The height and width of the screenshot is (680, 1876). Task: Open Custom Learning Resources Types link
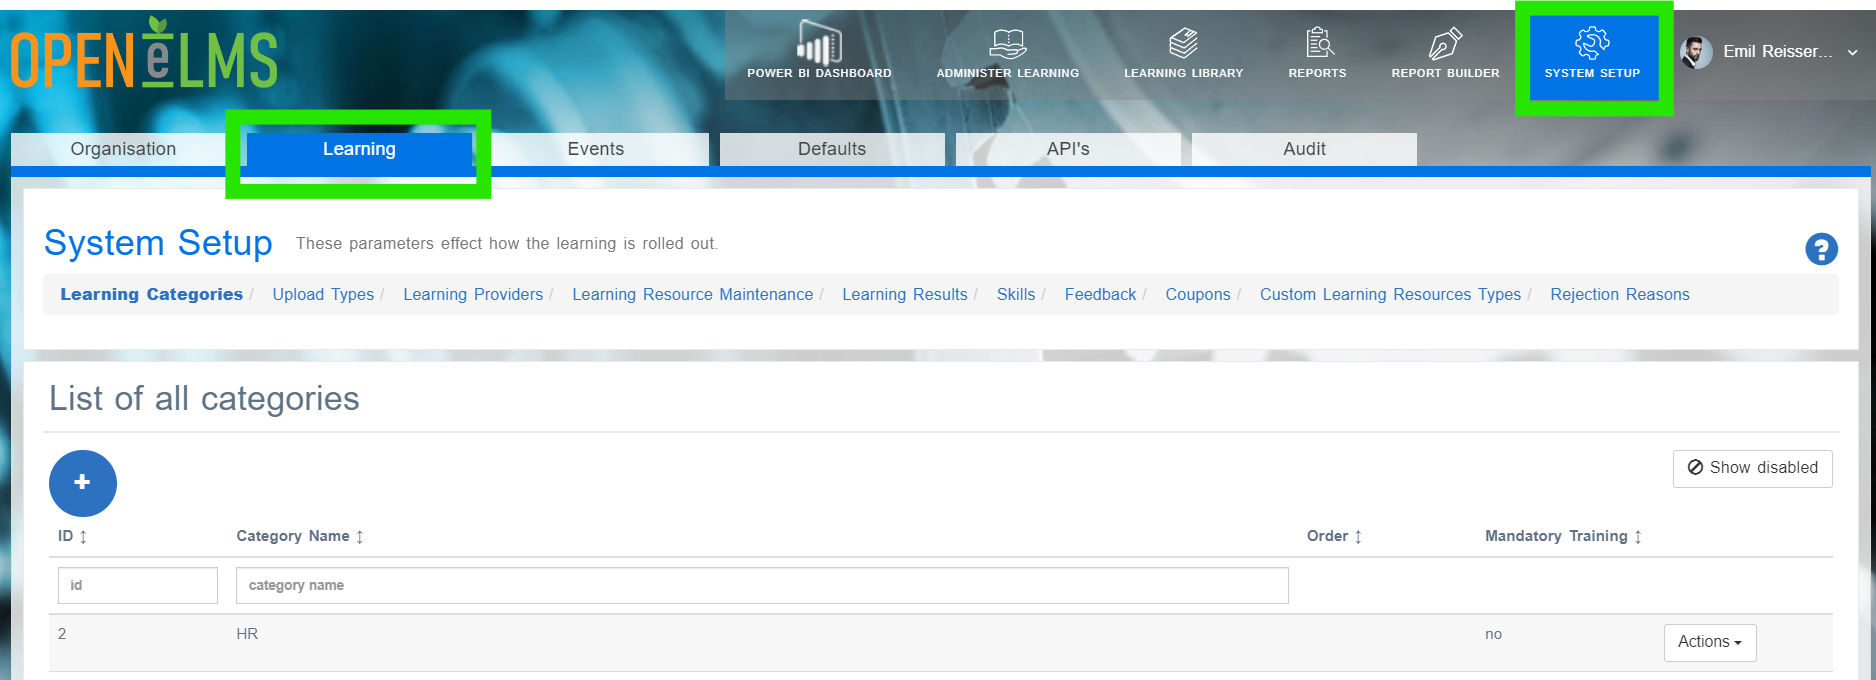point(1390,294)
